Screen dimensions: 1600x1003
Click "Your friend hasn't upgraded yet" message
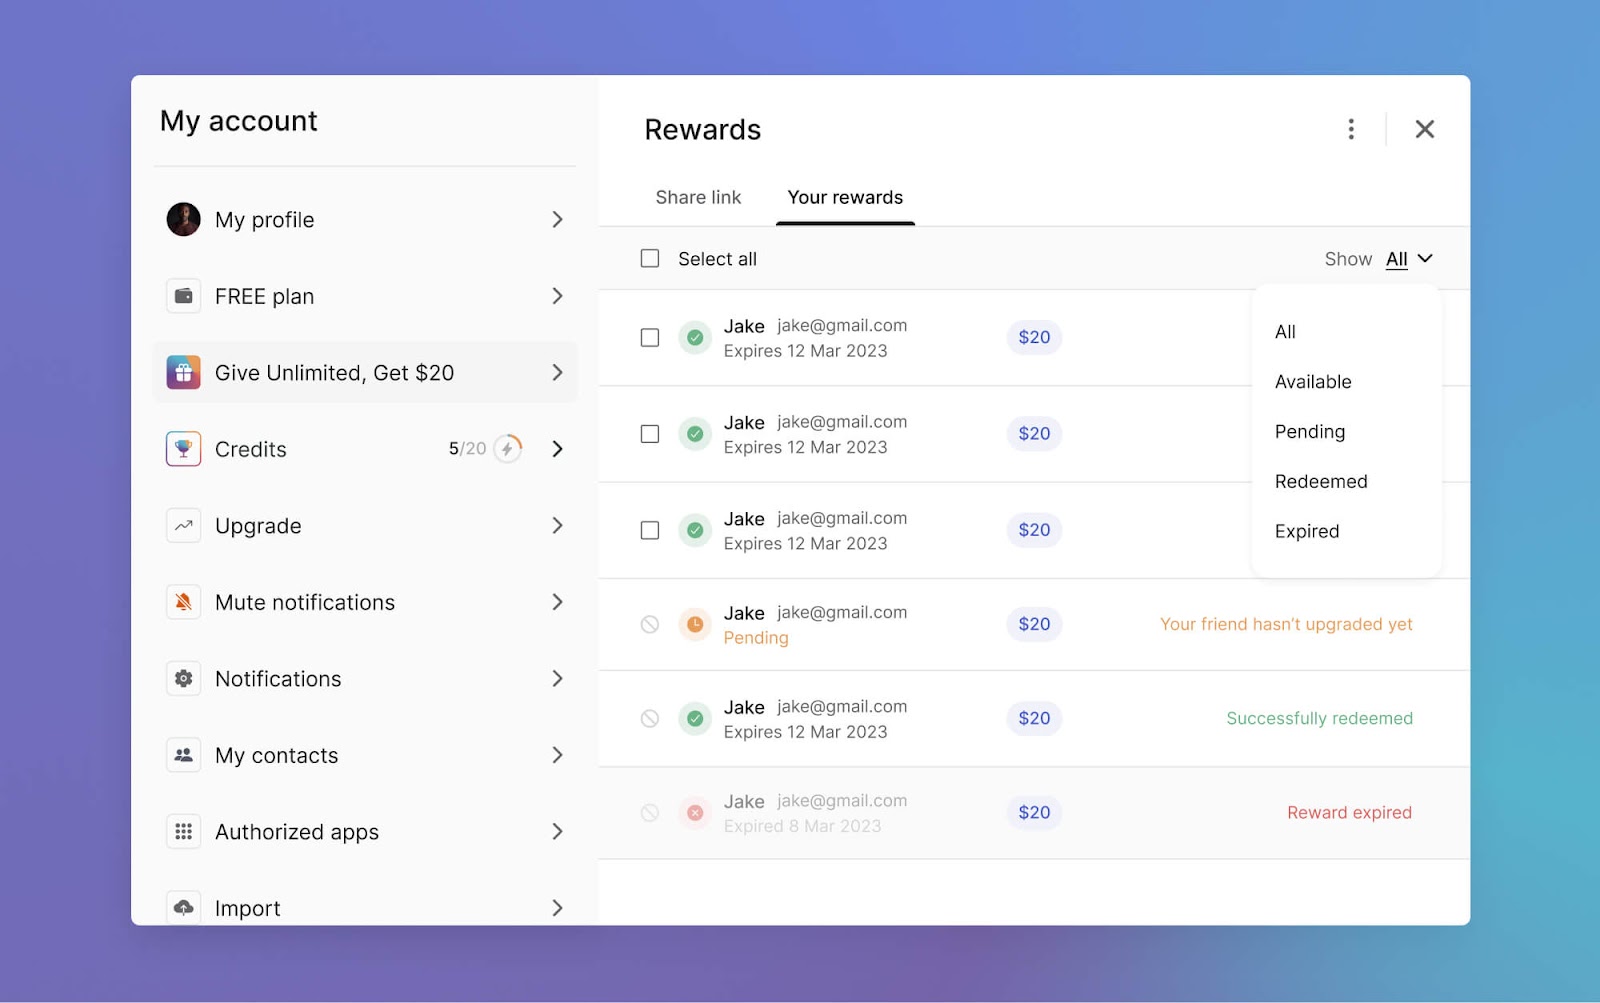coord(1286,624)
